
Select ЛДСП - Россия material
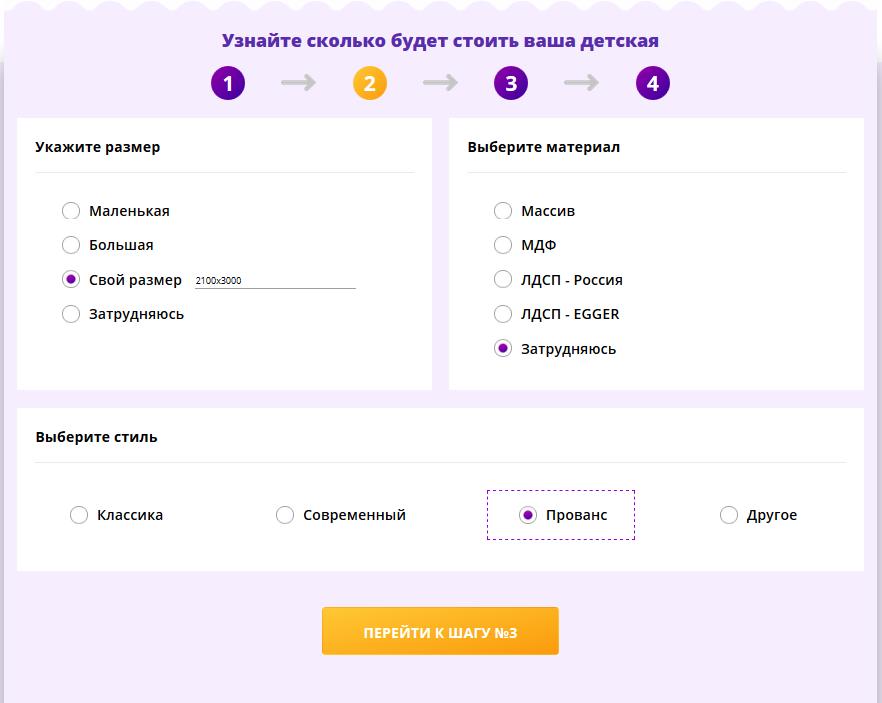(503, 280)
